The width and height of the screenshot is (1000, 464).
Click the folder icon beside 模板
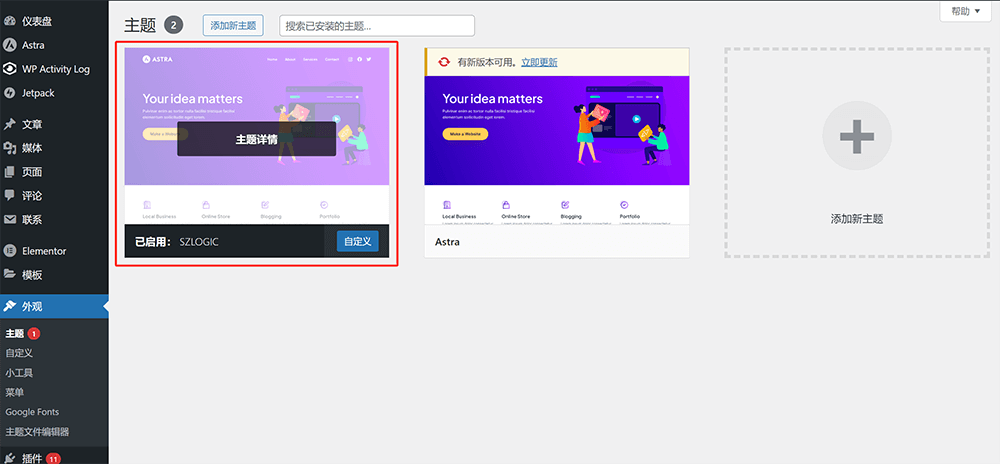pyautogui.click(x=10, y=275)
